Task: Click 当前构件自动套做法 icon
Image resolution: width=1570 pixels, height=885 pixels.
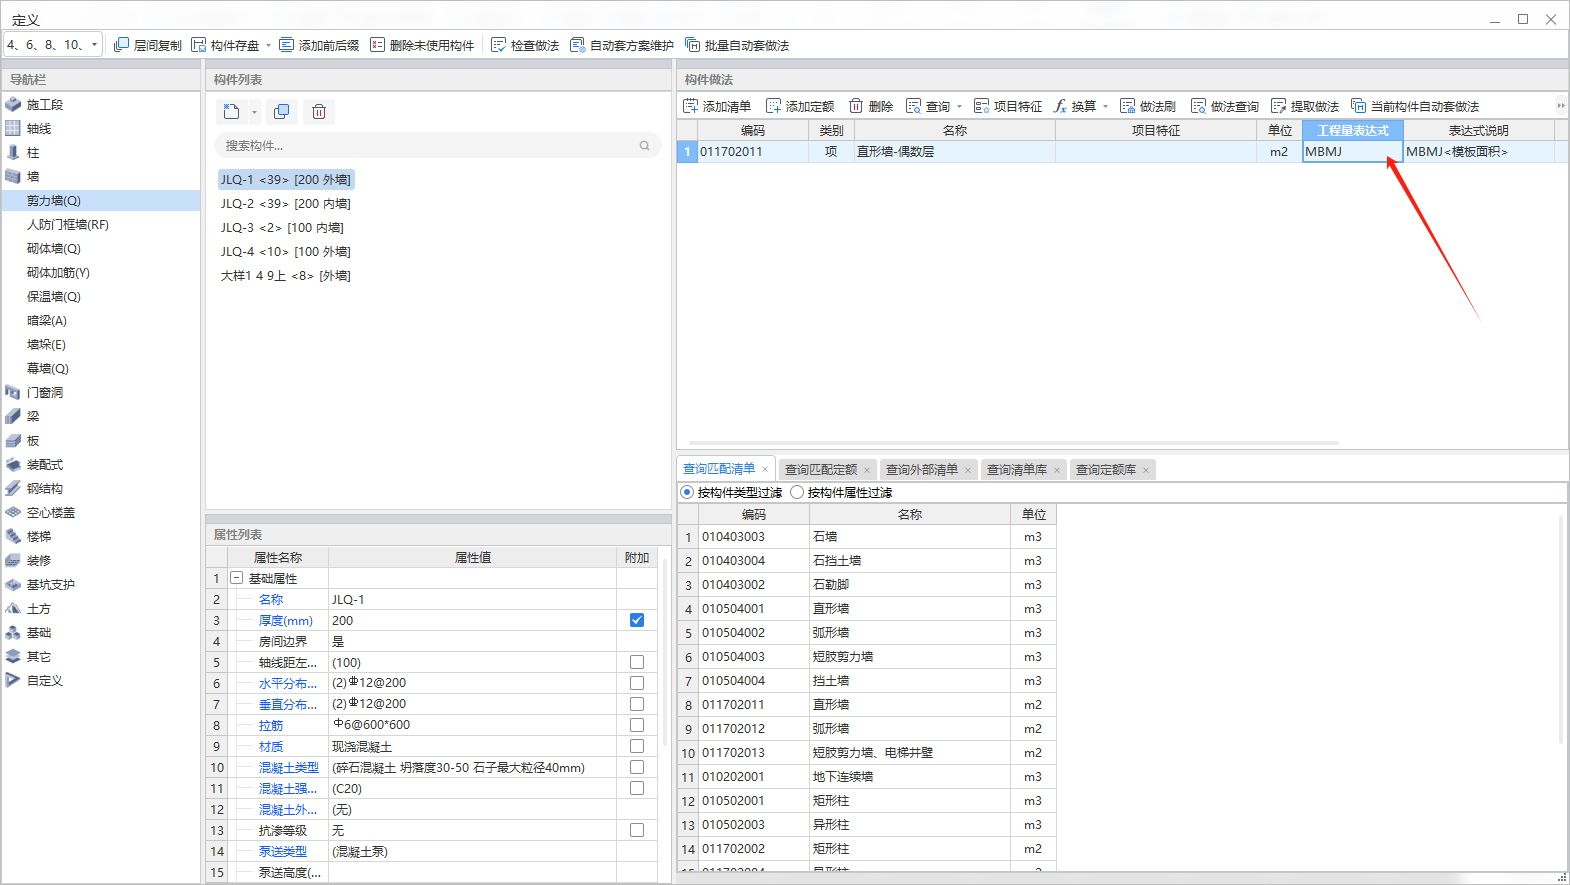Action: [x=1358, y=106]
